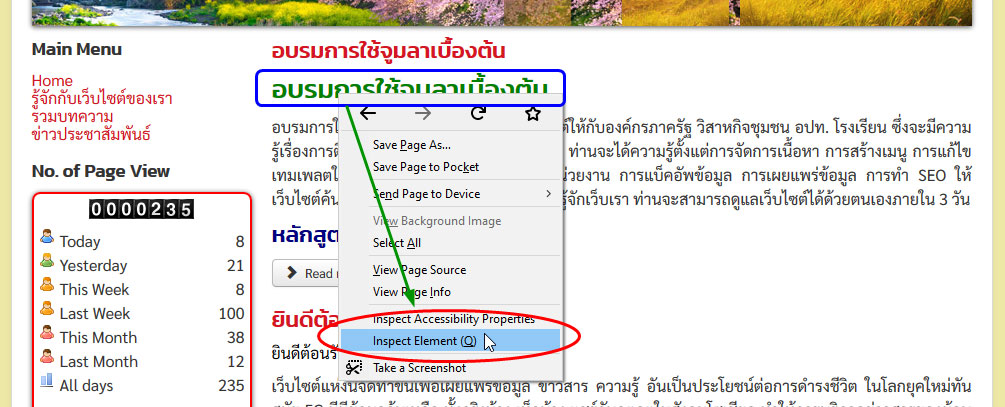1005x407 pixels.
Task: Click the Back arrow in context menu
Action: click(368, 114)
